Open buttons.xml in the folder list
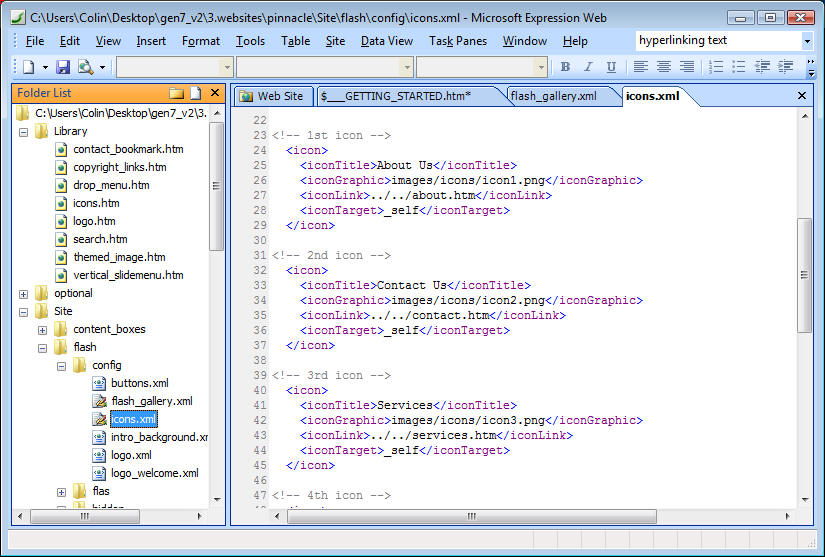The width and height of the screenshot is (825, 557). pyautogui.click(x=139, y=383)
